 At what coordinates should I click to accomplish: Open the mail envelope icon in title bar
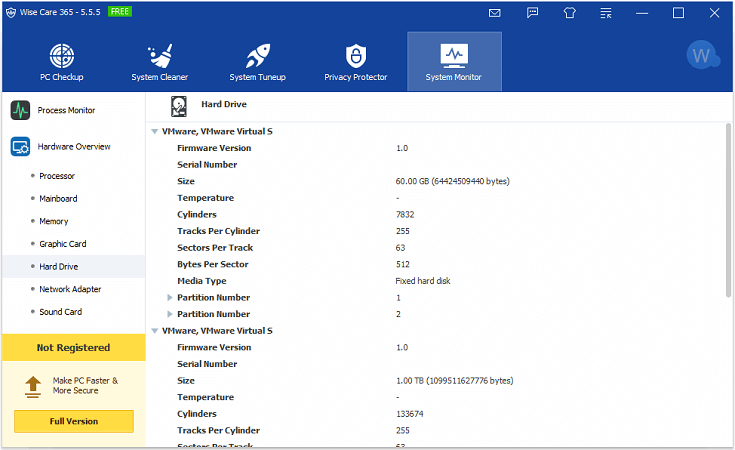(495, 13)
